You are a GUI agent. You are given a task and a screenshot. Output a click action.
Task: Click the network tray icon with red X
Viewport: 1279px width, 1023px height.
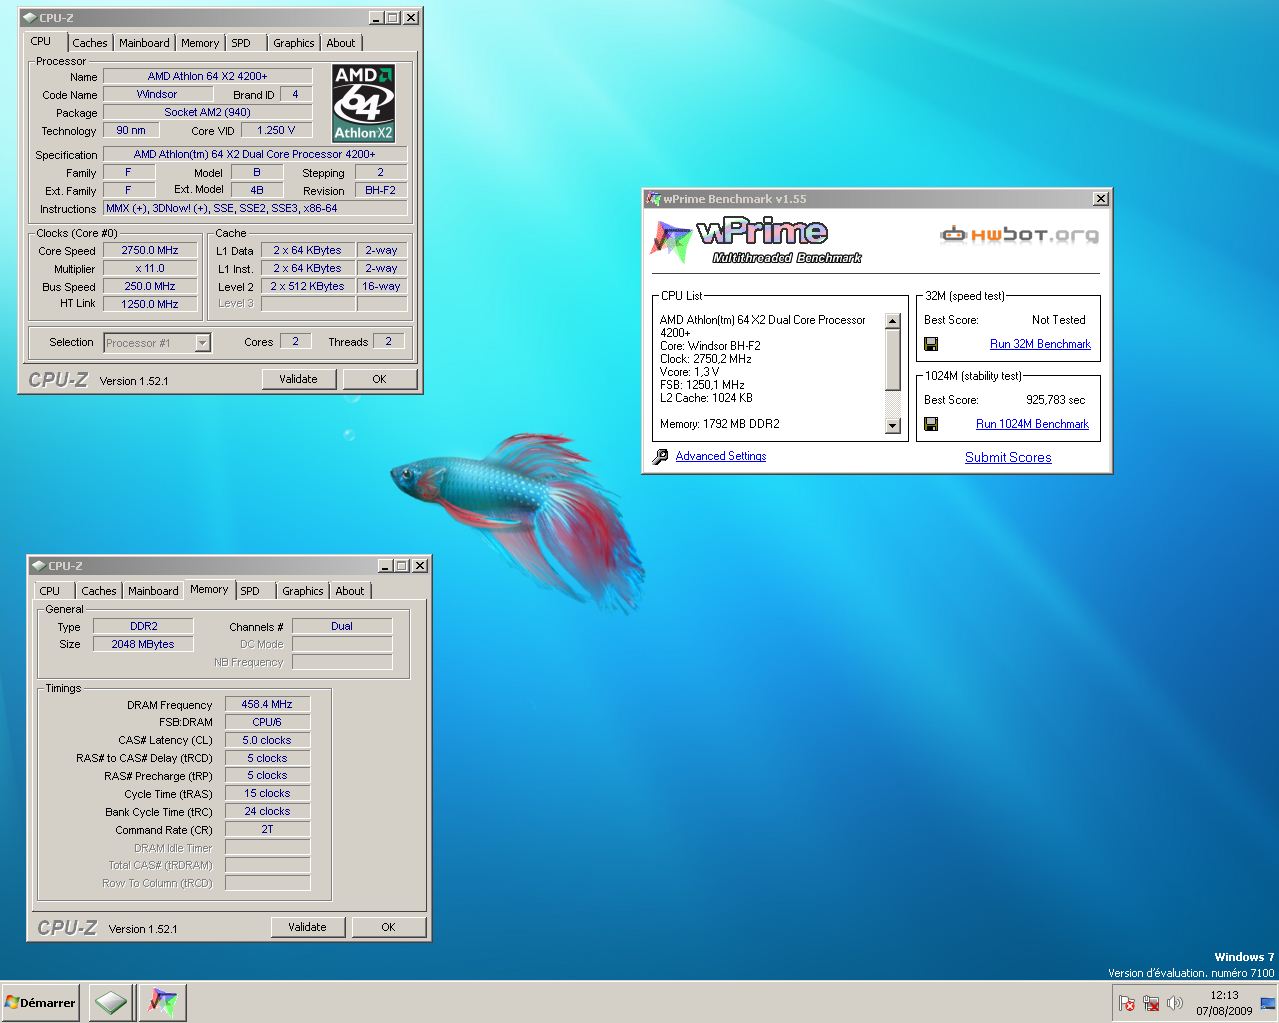(x=1151, y=1002)
